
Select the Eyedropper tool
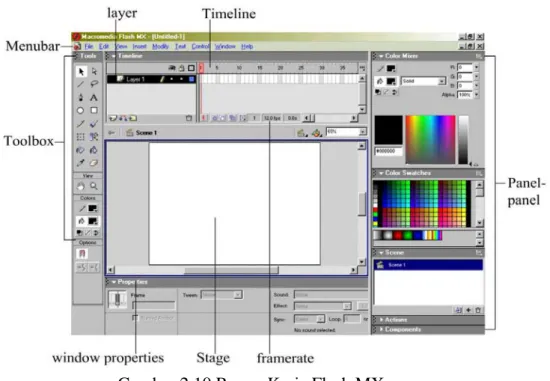tap(81, 163)
